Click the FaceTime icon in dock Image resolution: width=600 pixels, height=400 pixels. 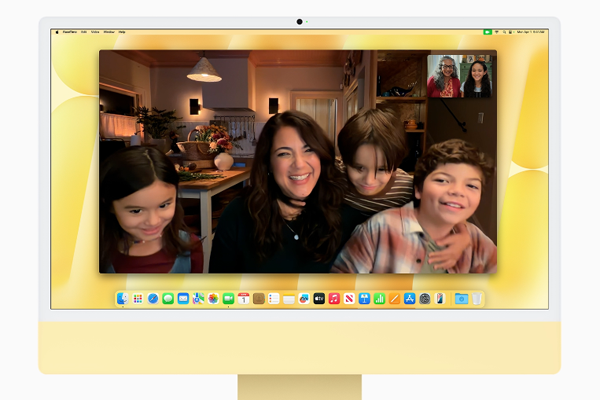(228, 298)
